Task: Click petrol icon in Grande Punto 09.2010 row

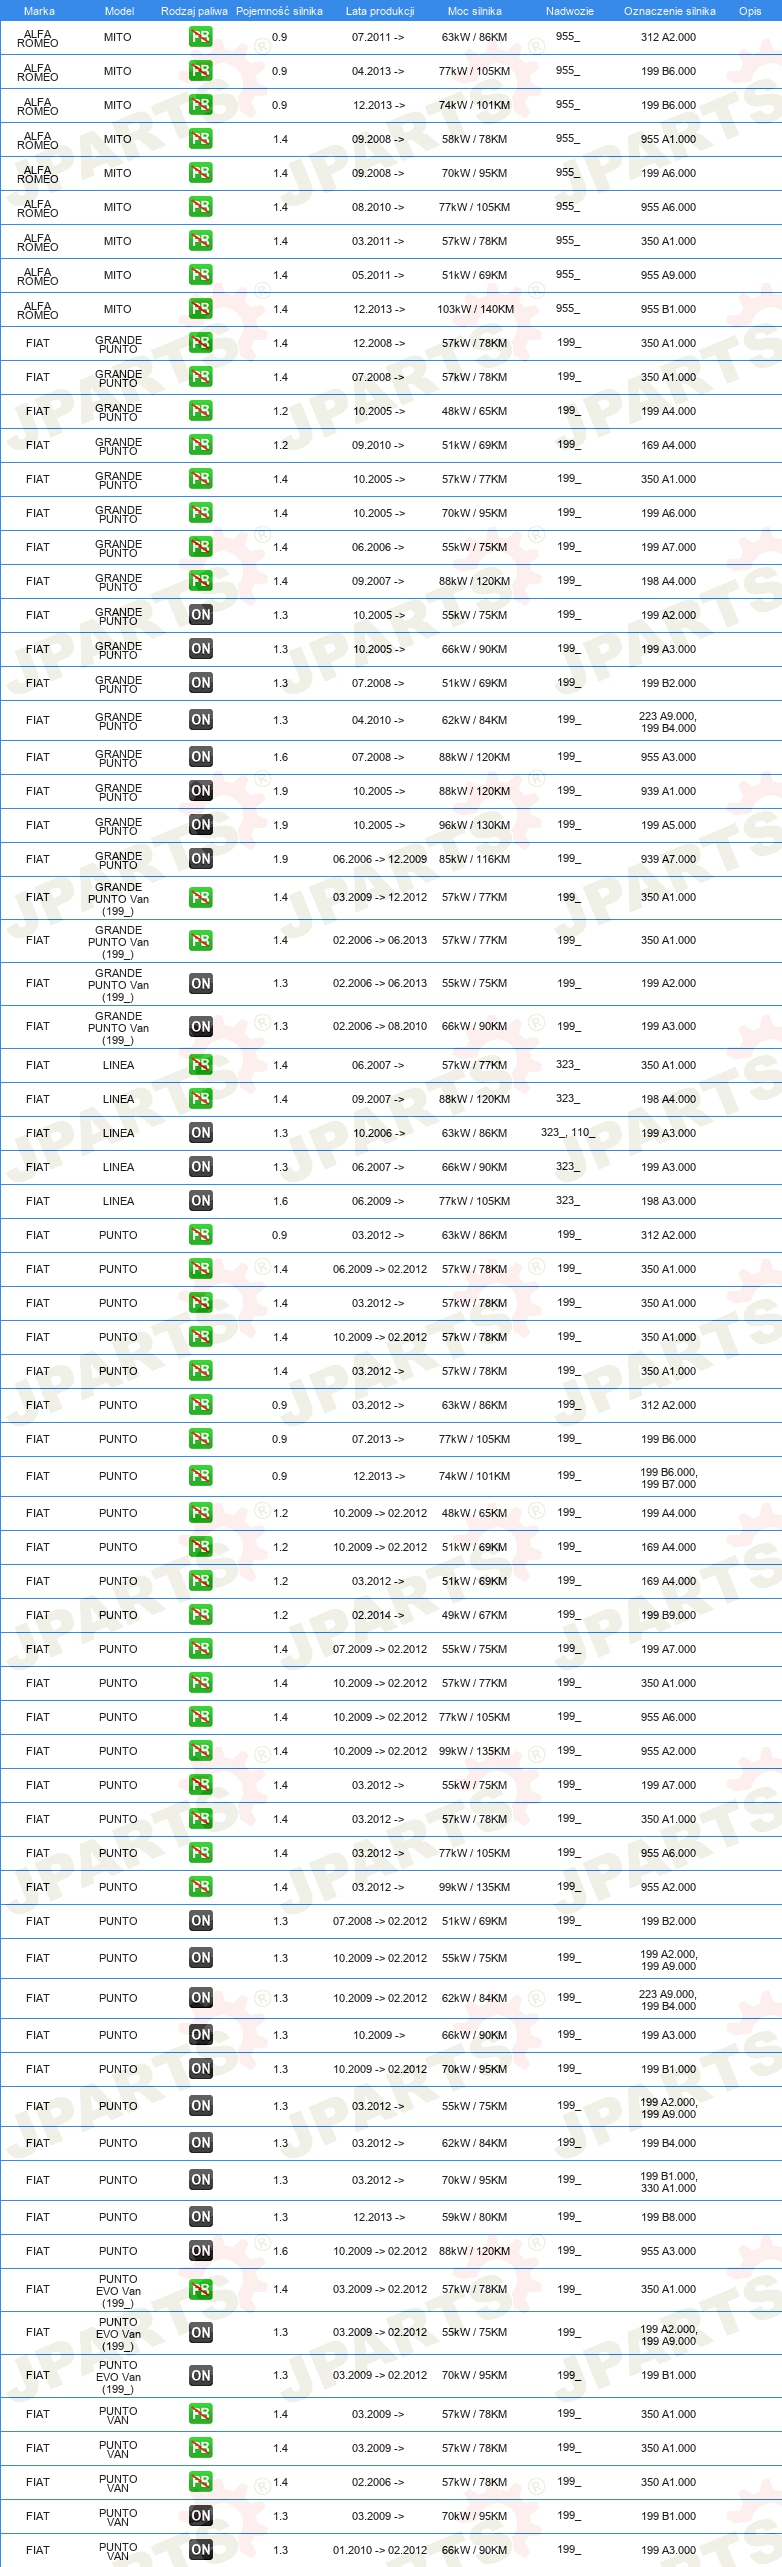Action: [200, 445]
